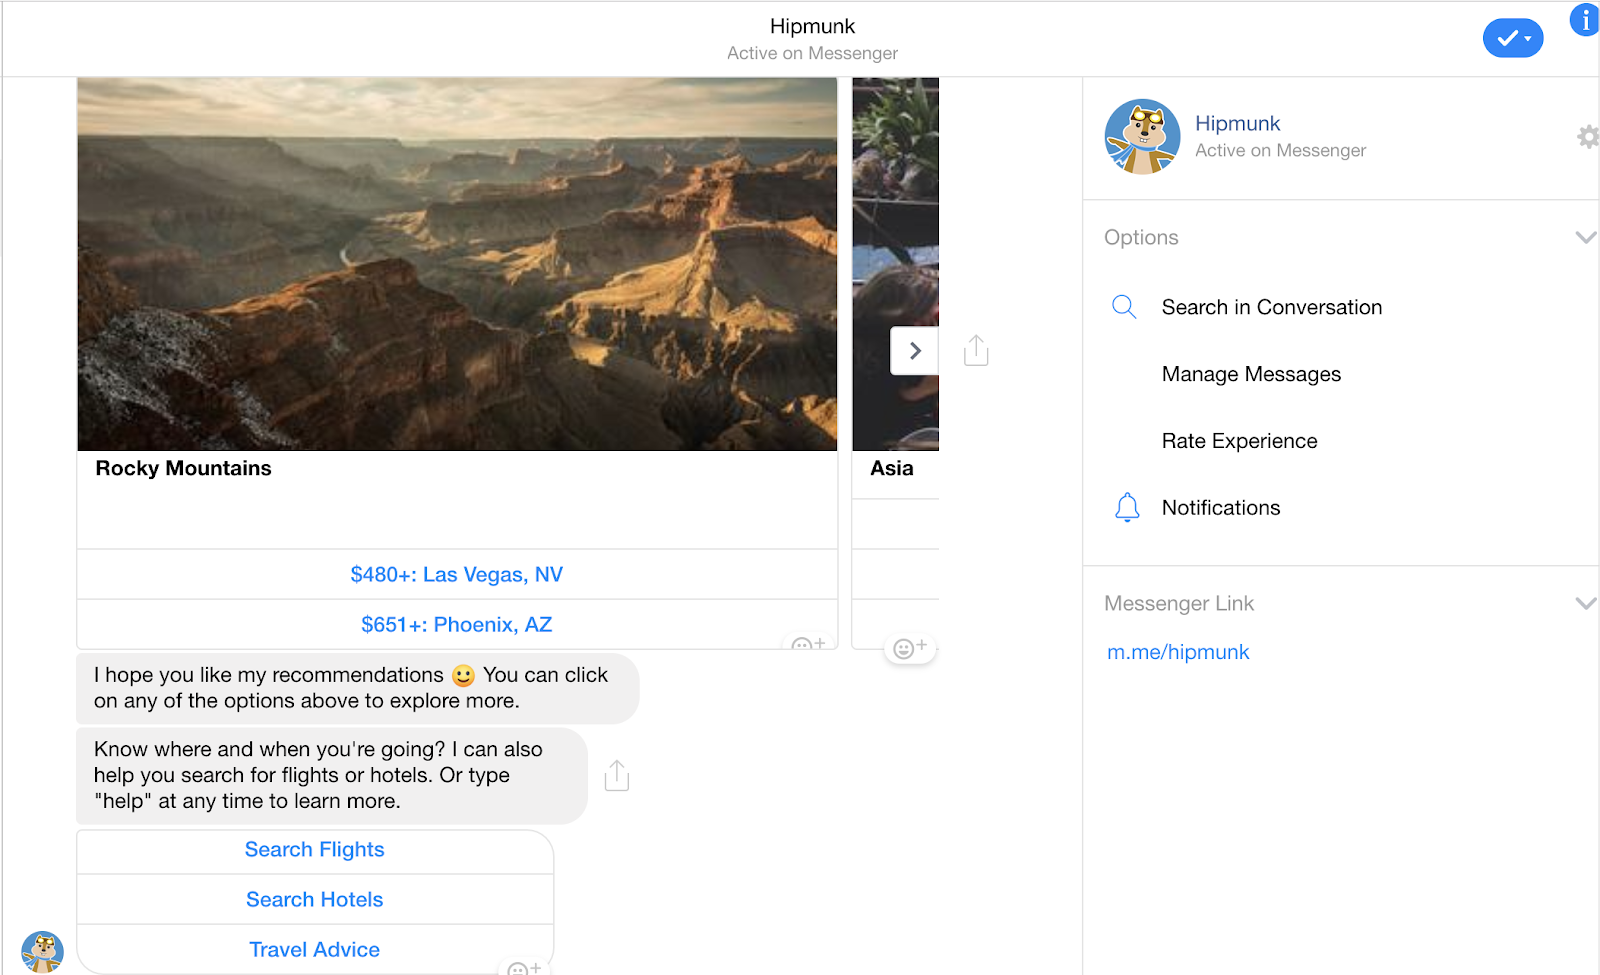This screenshot has height=975, width=1600.
Task: Share the destination carousel with the share icon
Action: tap(976, 350)
